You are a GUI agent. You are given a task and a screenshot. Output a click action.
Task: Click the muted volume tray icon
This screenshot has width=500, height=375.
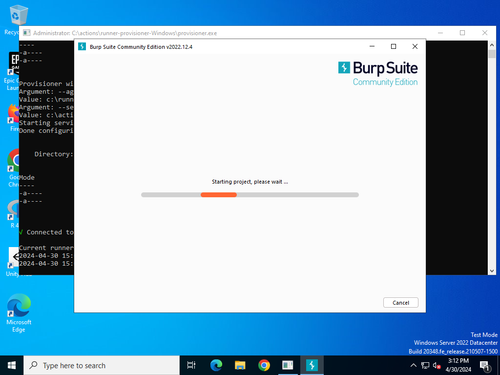click(x=437, y=365)
